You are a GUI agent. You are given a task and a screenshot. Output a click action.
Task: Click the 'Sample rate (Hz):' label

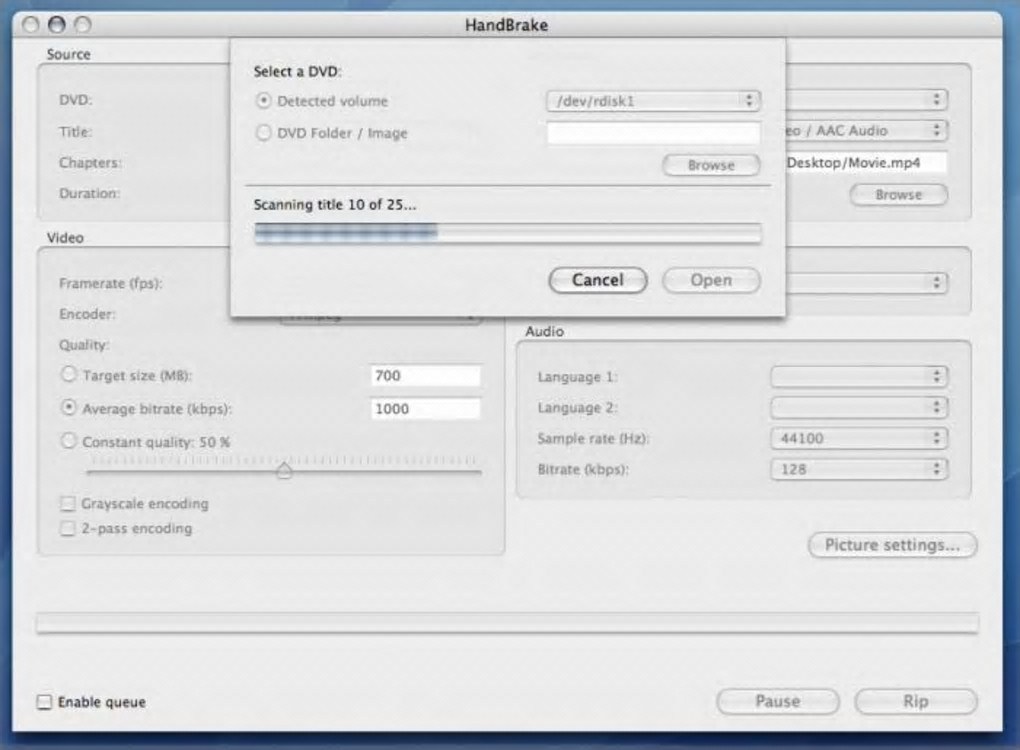pyautogui.click(x=593, y=438)
